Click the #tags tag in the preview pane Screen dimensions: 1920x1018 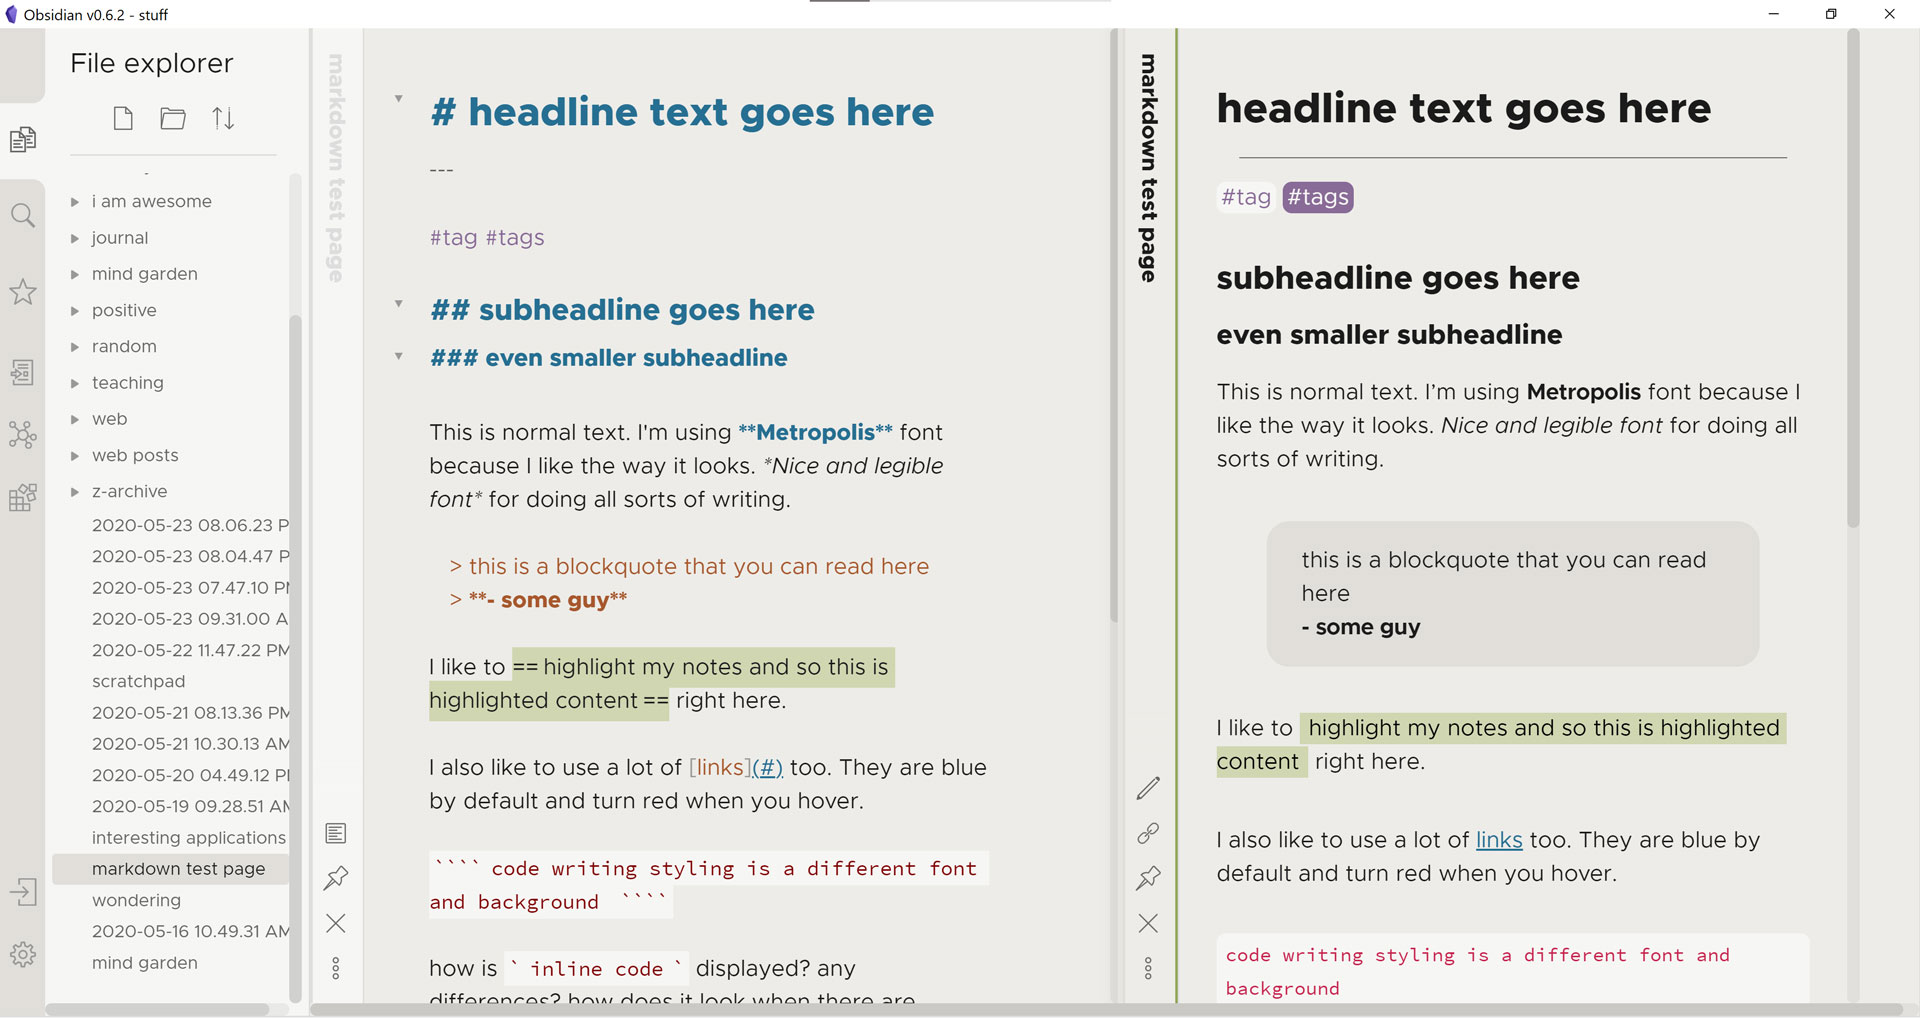[x=1318, y=197]
